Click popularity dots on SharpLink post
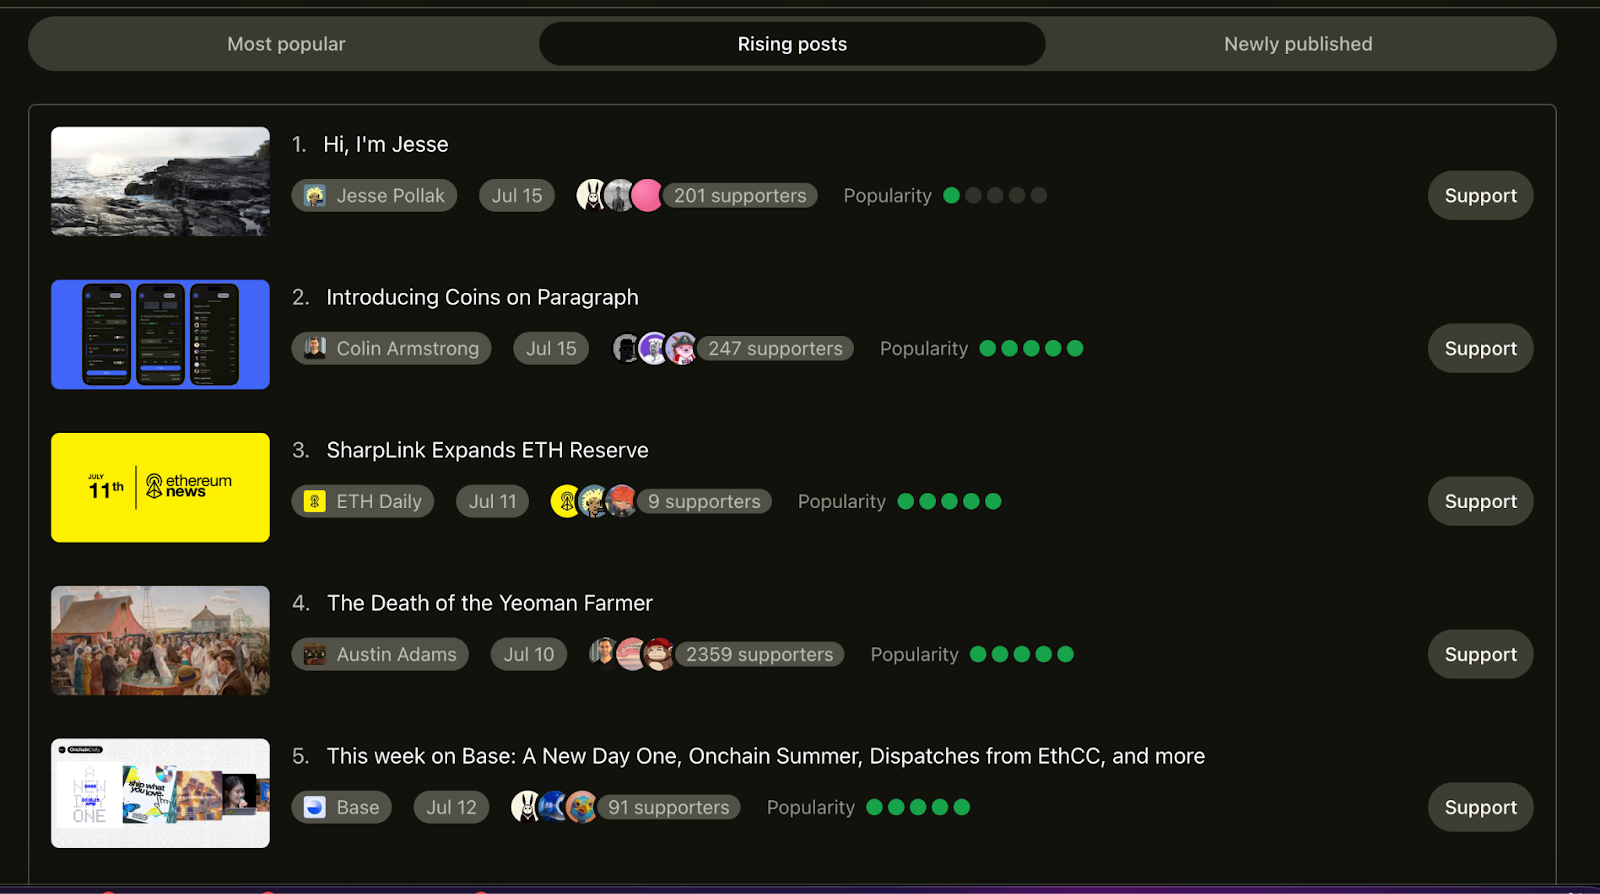The width and height of the screenshot is (1600, 894). click(x=949, y=501)
